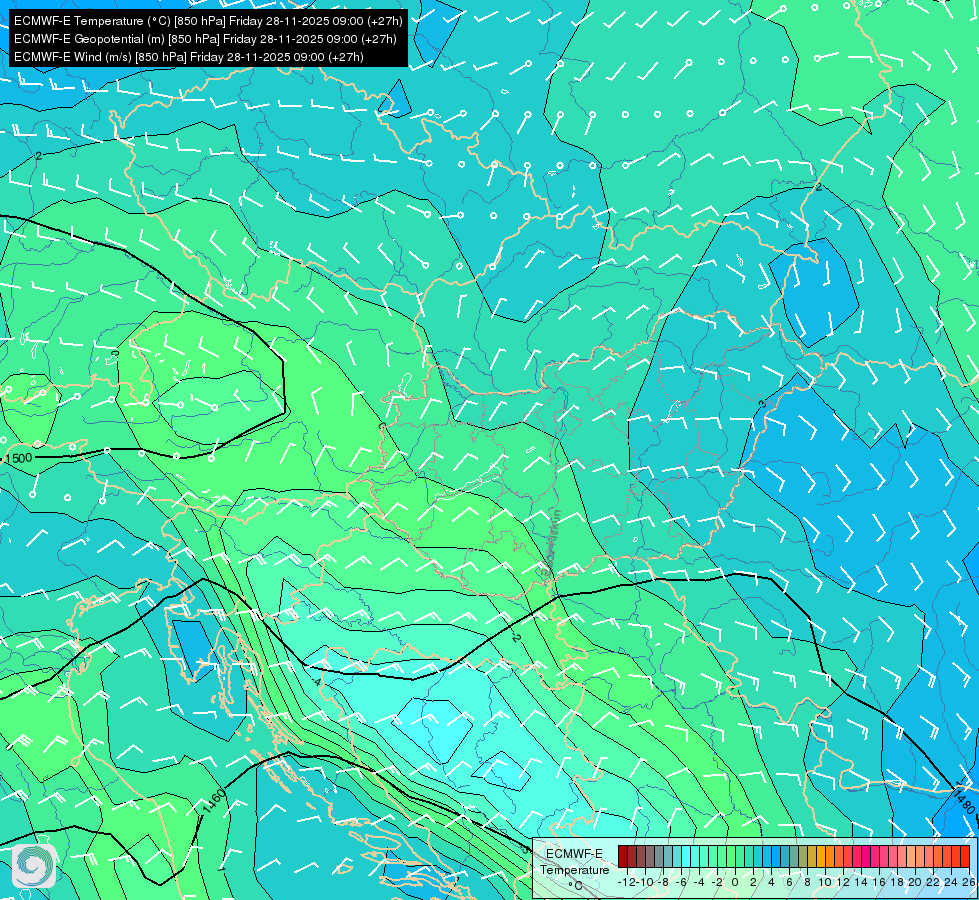The image size is (979, 900).
Task: Click the swirl logo in the bottom-left corner
Action: click(34, 866)
